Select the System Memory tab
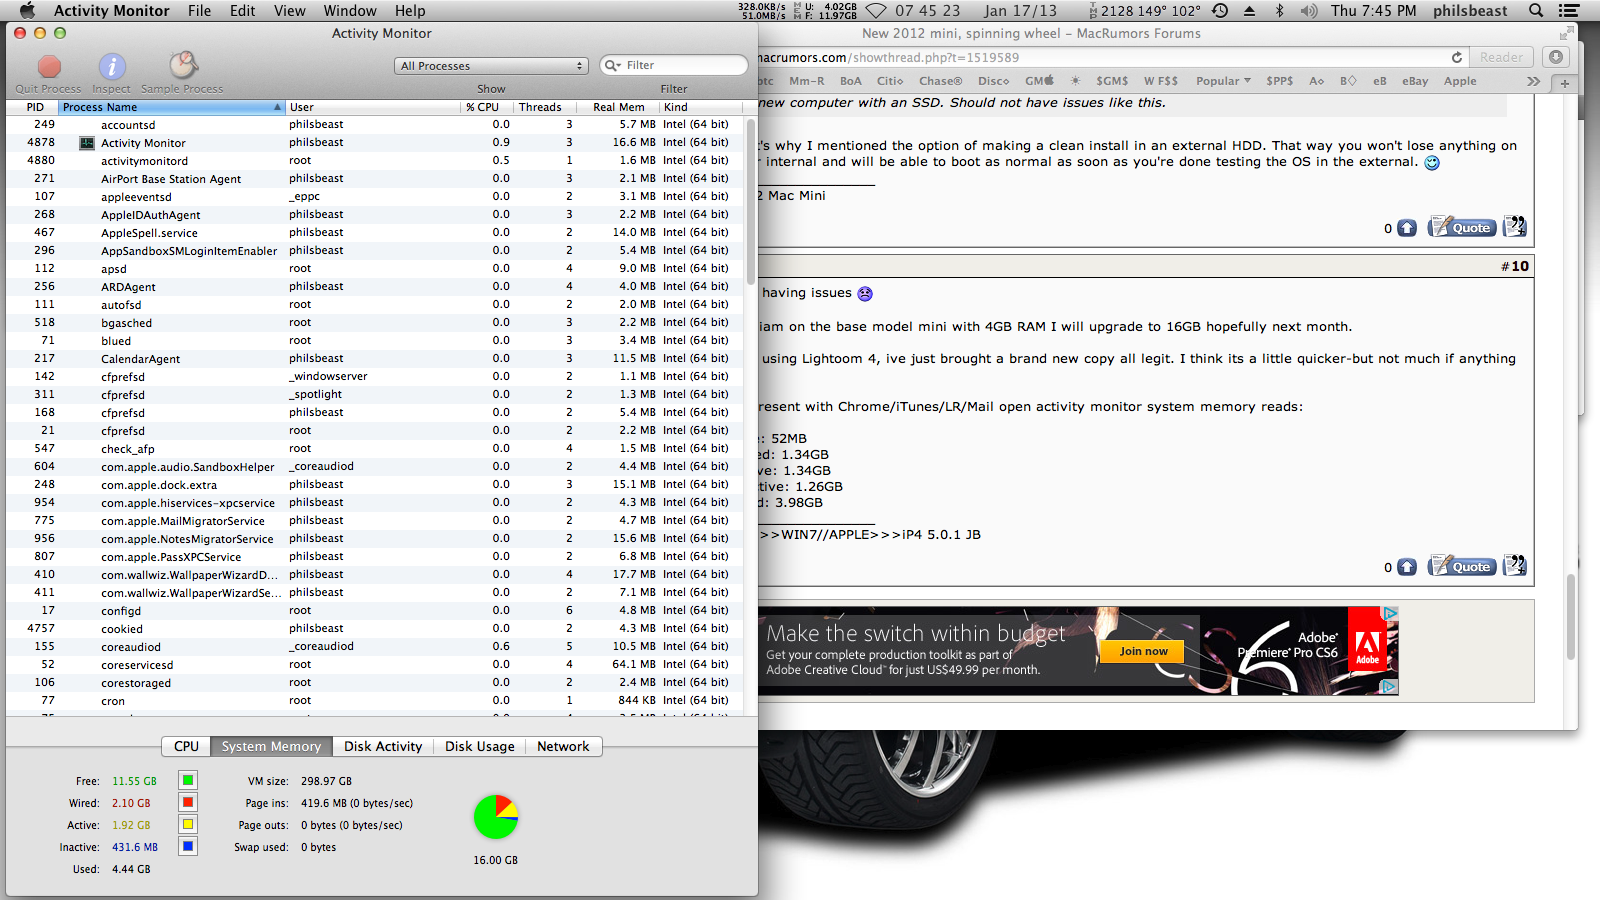Viewport: 1600px width, 900px height. [271, 747]
